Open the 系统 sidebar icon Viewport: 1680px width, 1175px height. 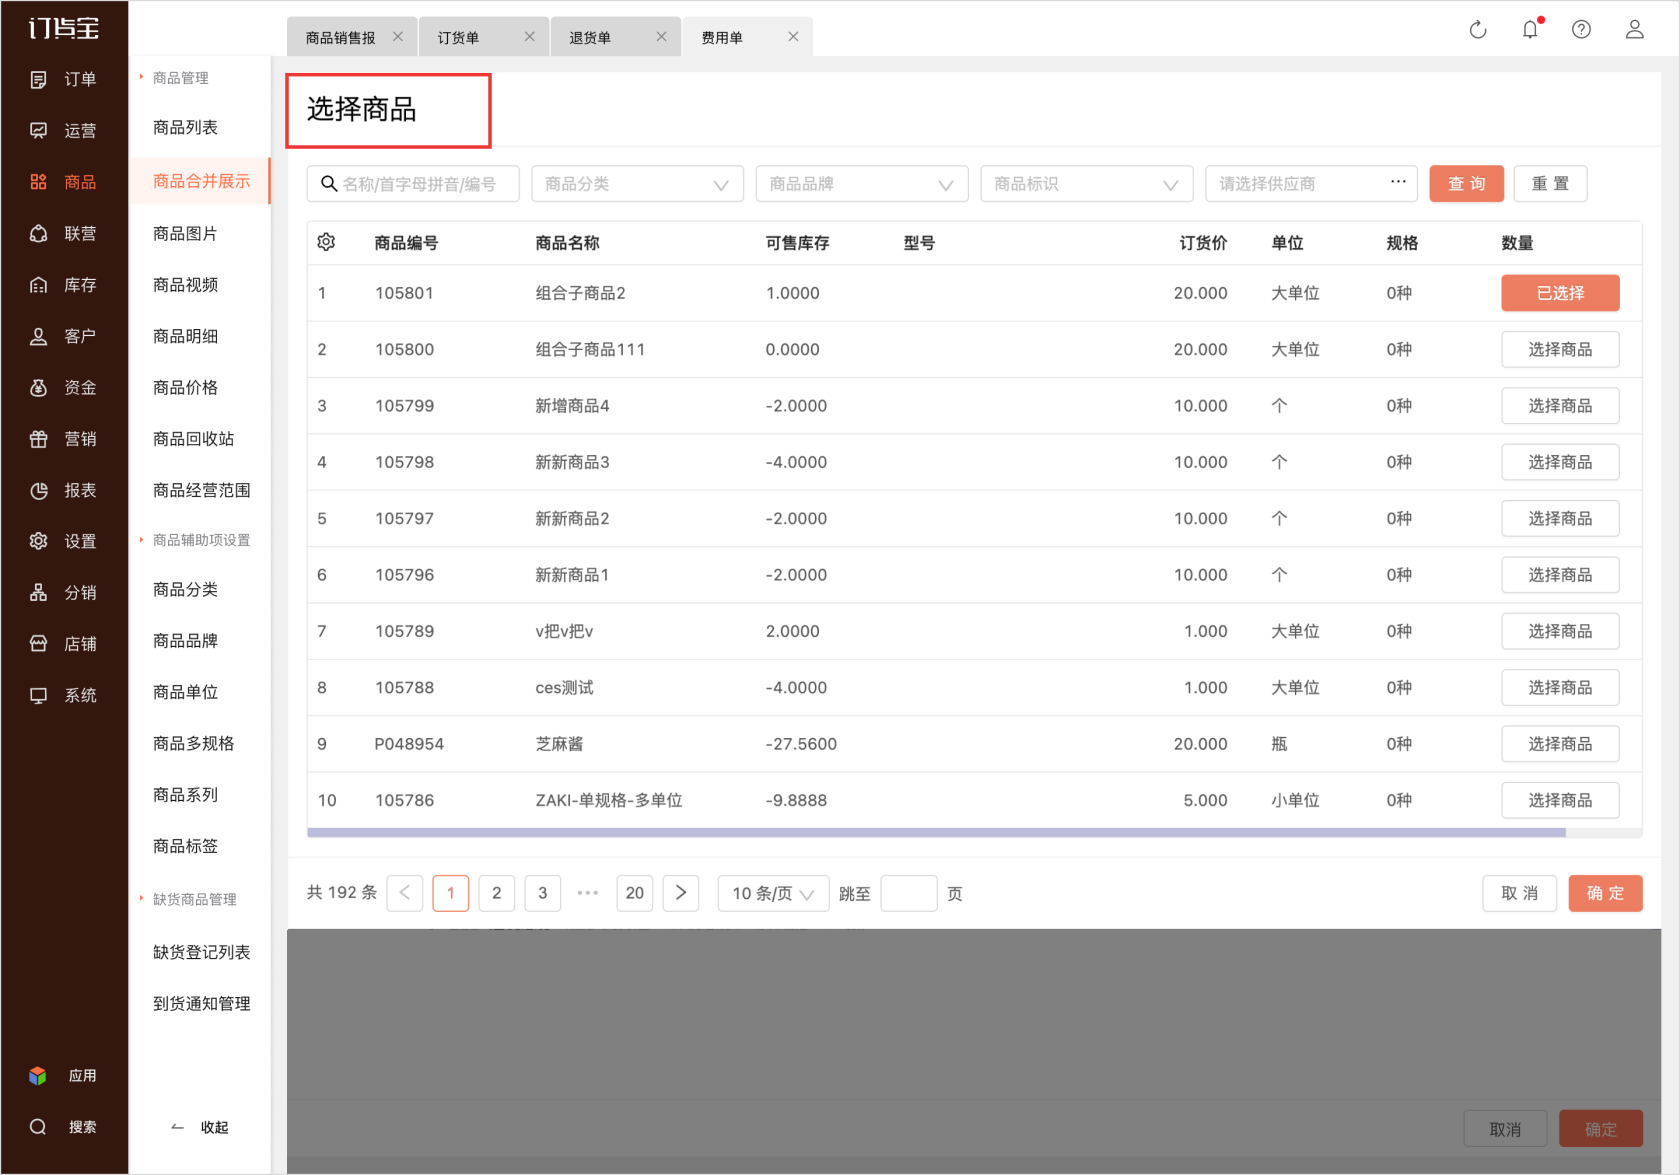pyautogui.click(x=38, y=695)
